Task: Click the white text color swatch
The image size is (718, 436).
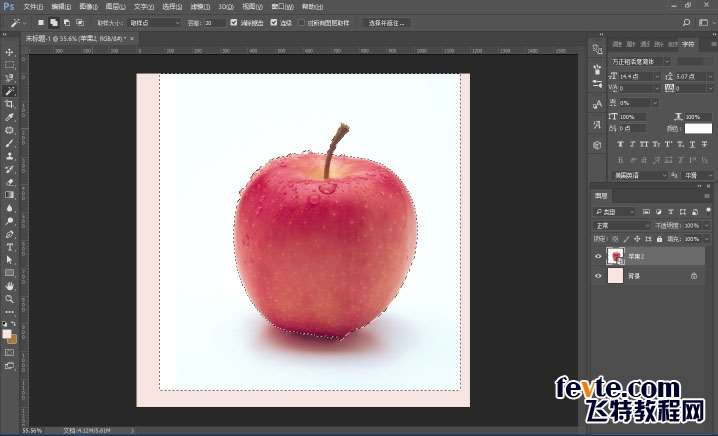Action: tap(698, 129)
